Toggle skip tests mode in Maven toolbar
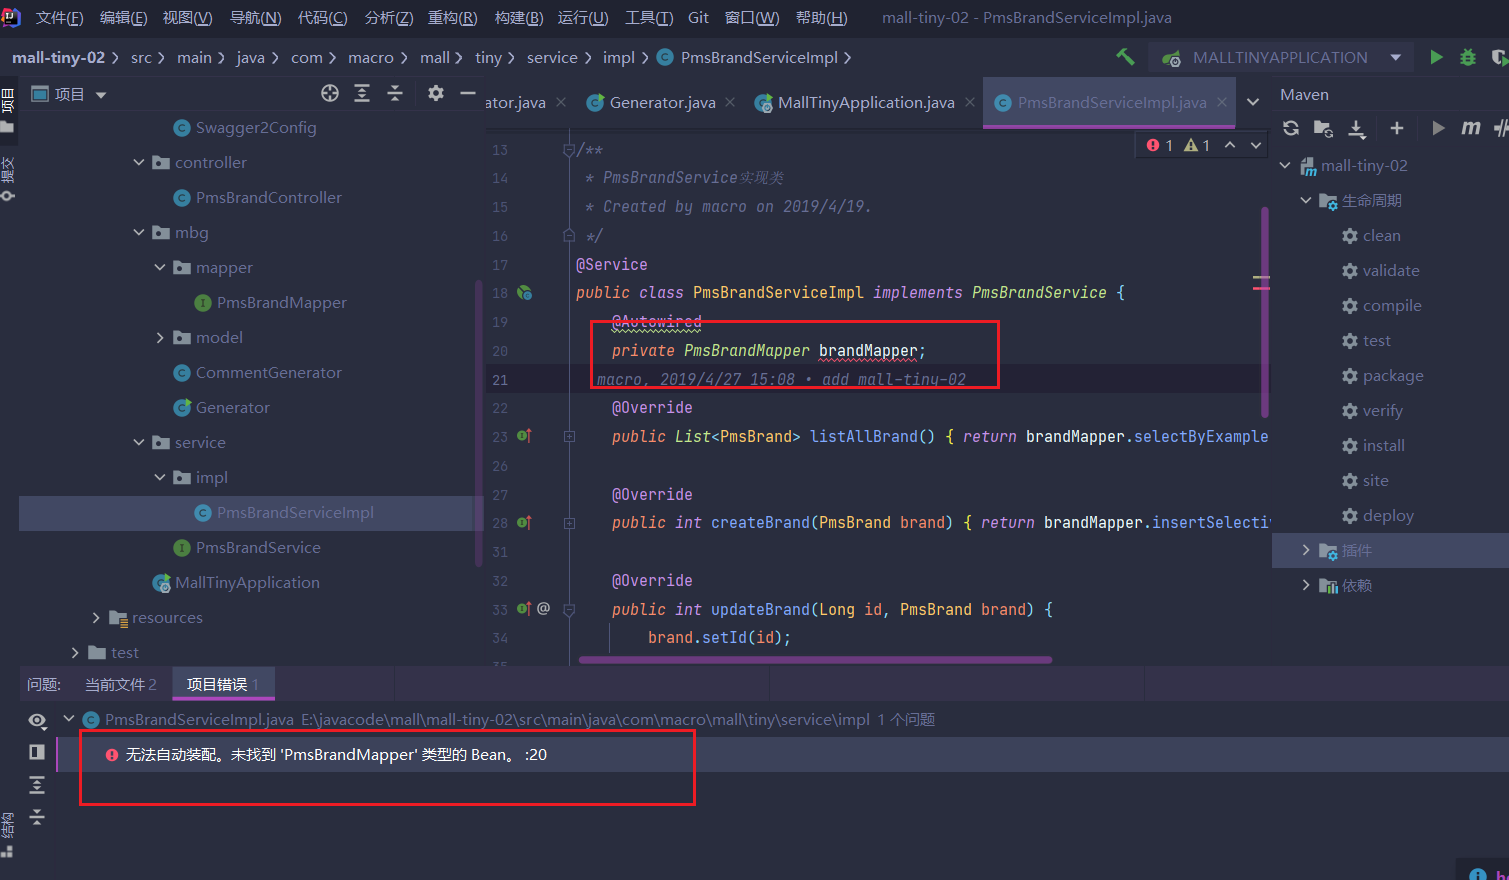Screen dimensions: 1509x880 (1501, 128)
